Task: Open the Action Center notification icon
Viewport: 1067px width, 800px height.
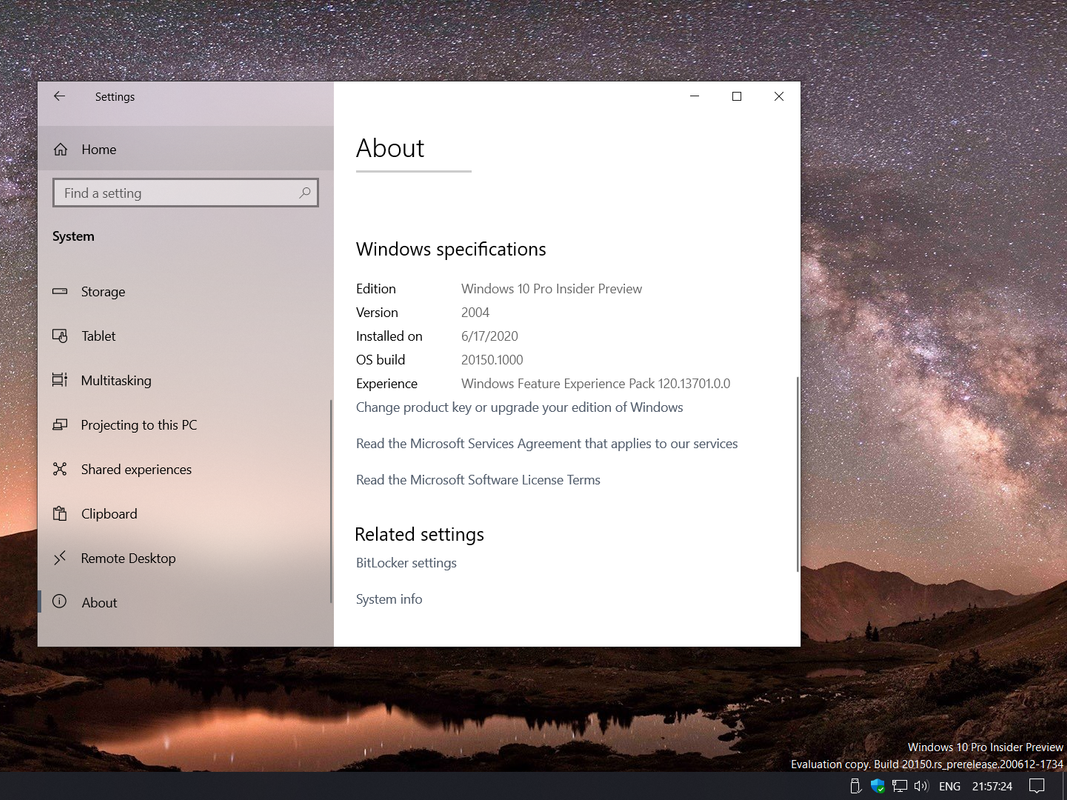Action: [1036, 786]
